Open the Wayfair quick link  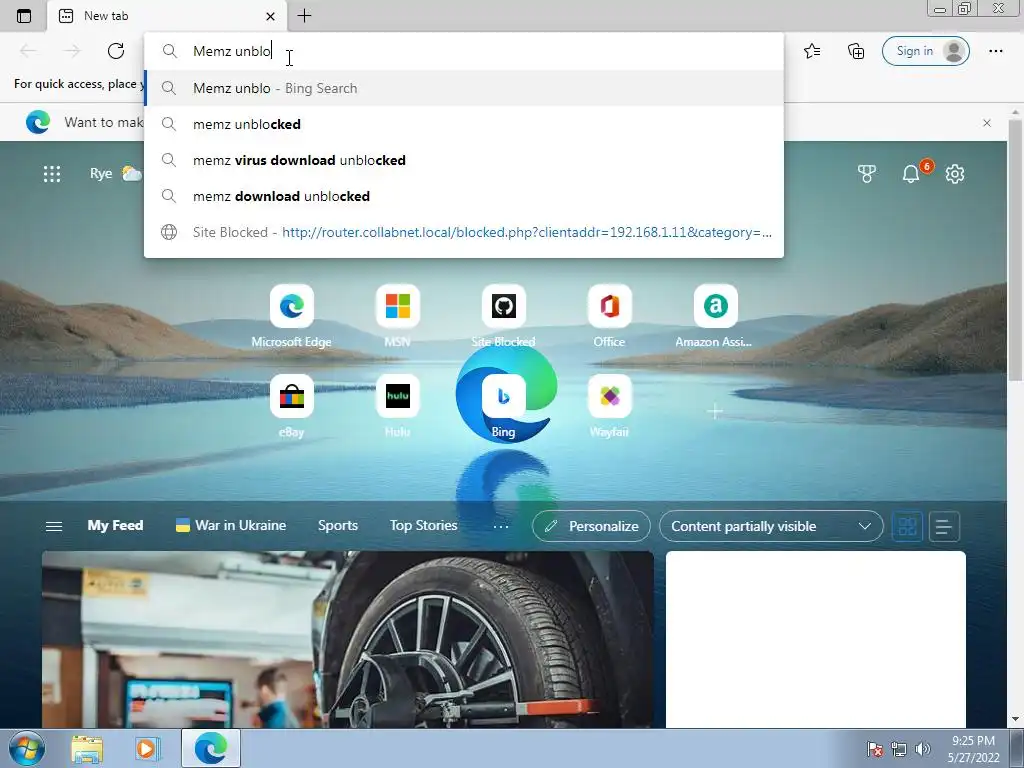point(609,406)
